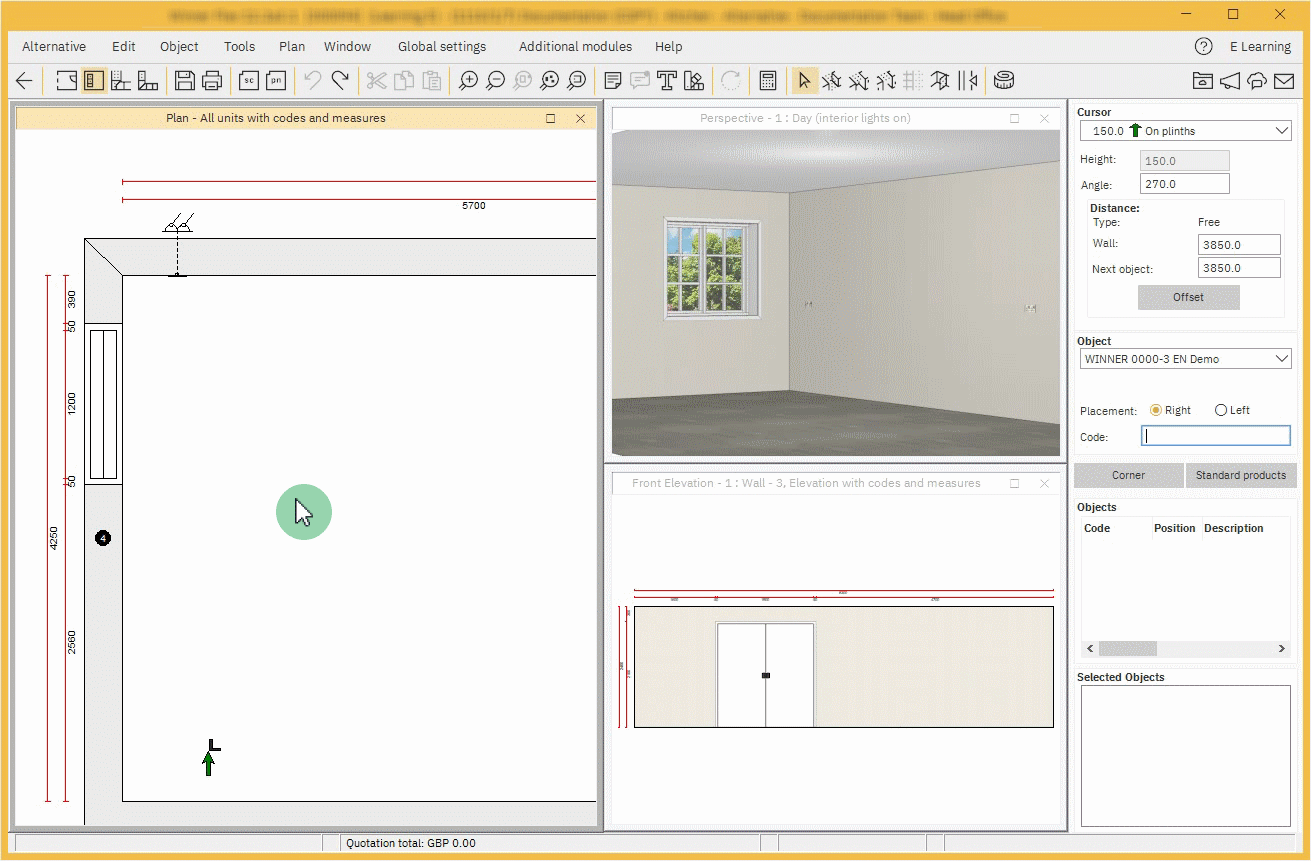Open the calculator tool icon
The width and height of the screenshot is (1311, 861).
pyautogui.click(x=768, y=81)
